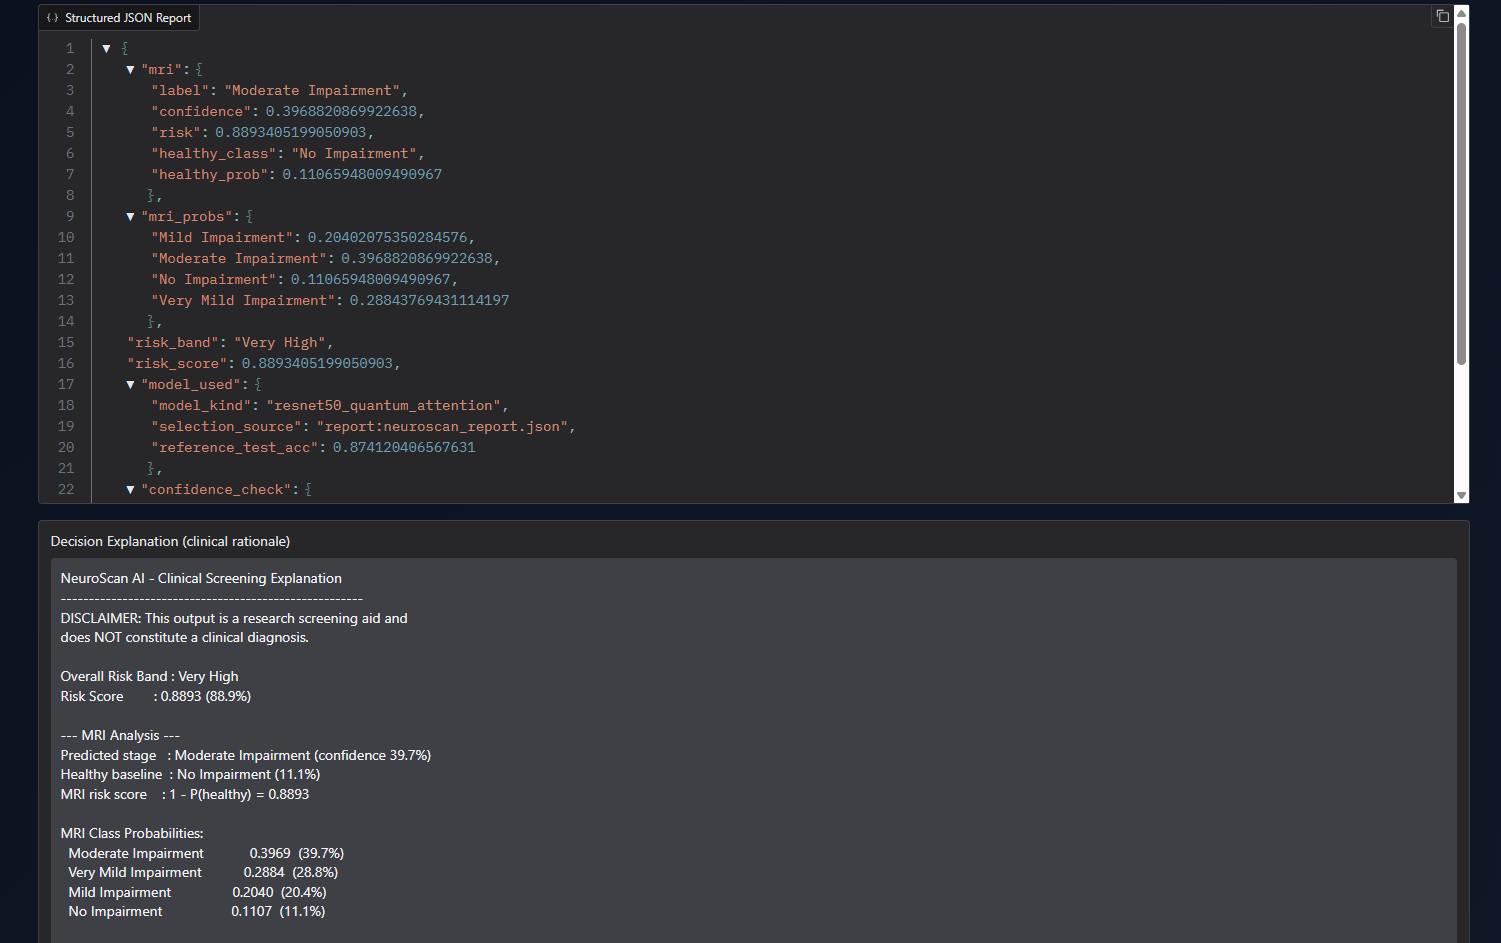Click the DISCLAIMER line in the explanation
The height and width of the screenshot is (943, 1501).
[x=234, y=618]
